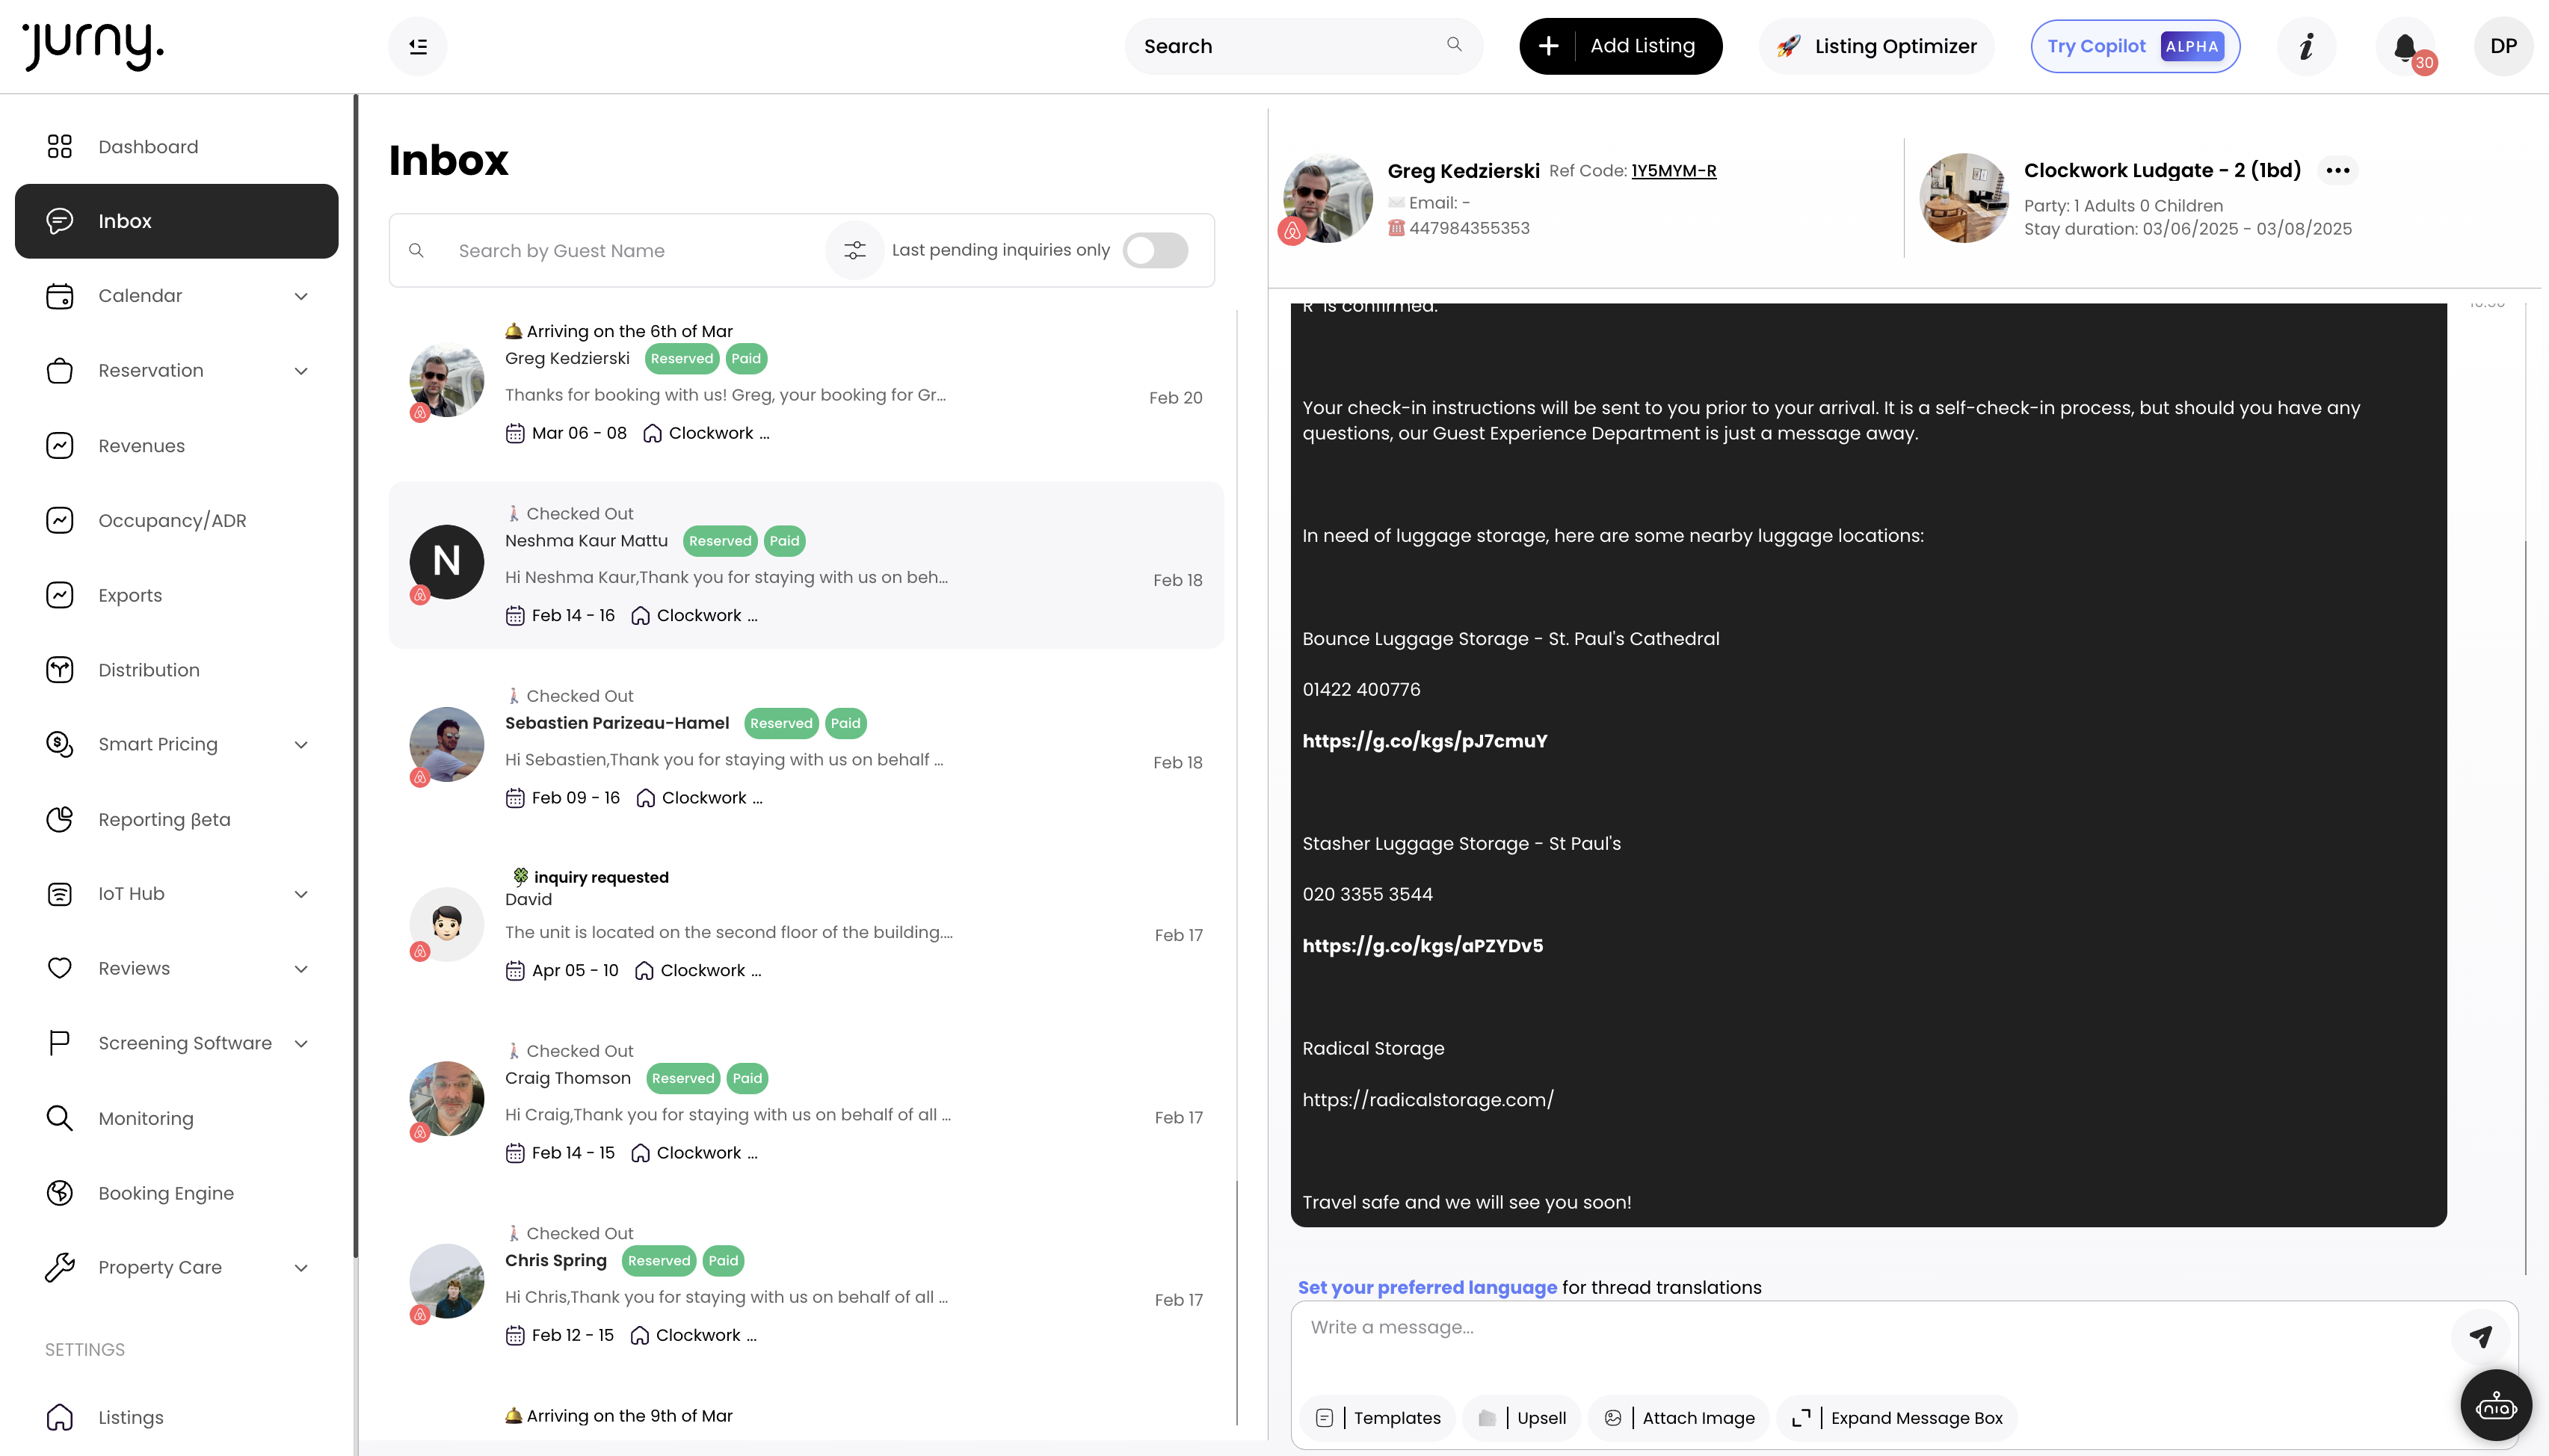
Task: Open the https://g.co/kgs/pJ7cmuY link
Action: click(1424, 741)
